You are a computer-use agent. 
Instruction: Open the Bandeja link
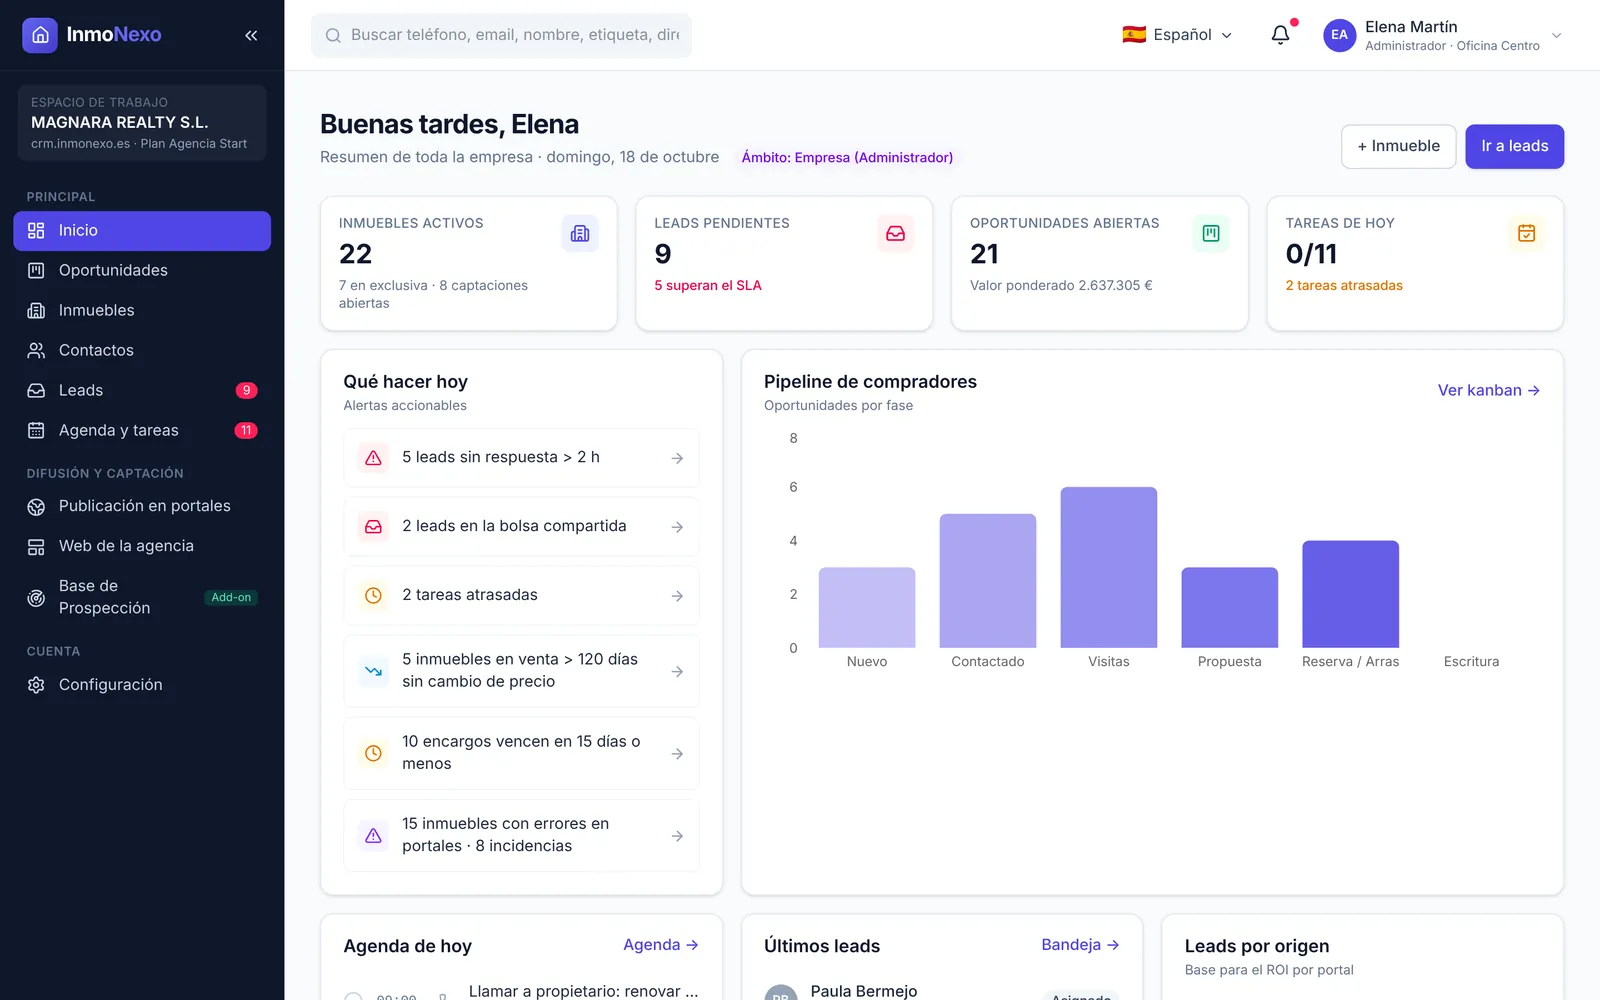(1080, 945)
